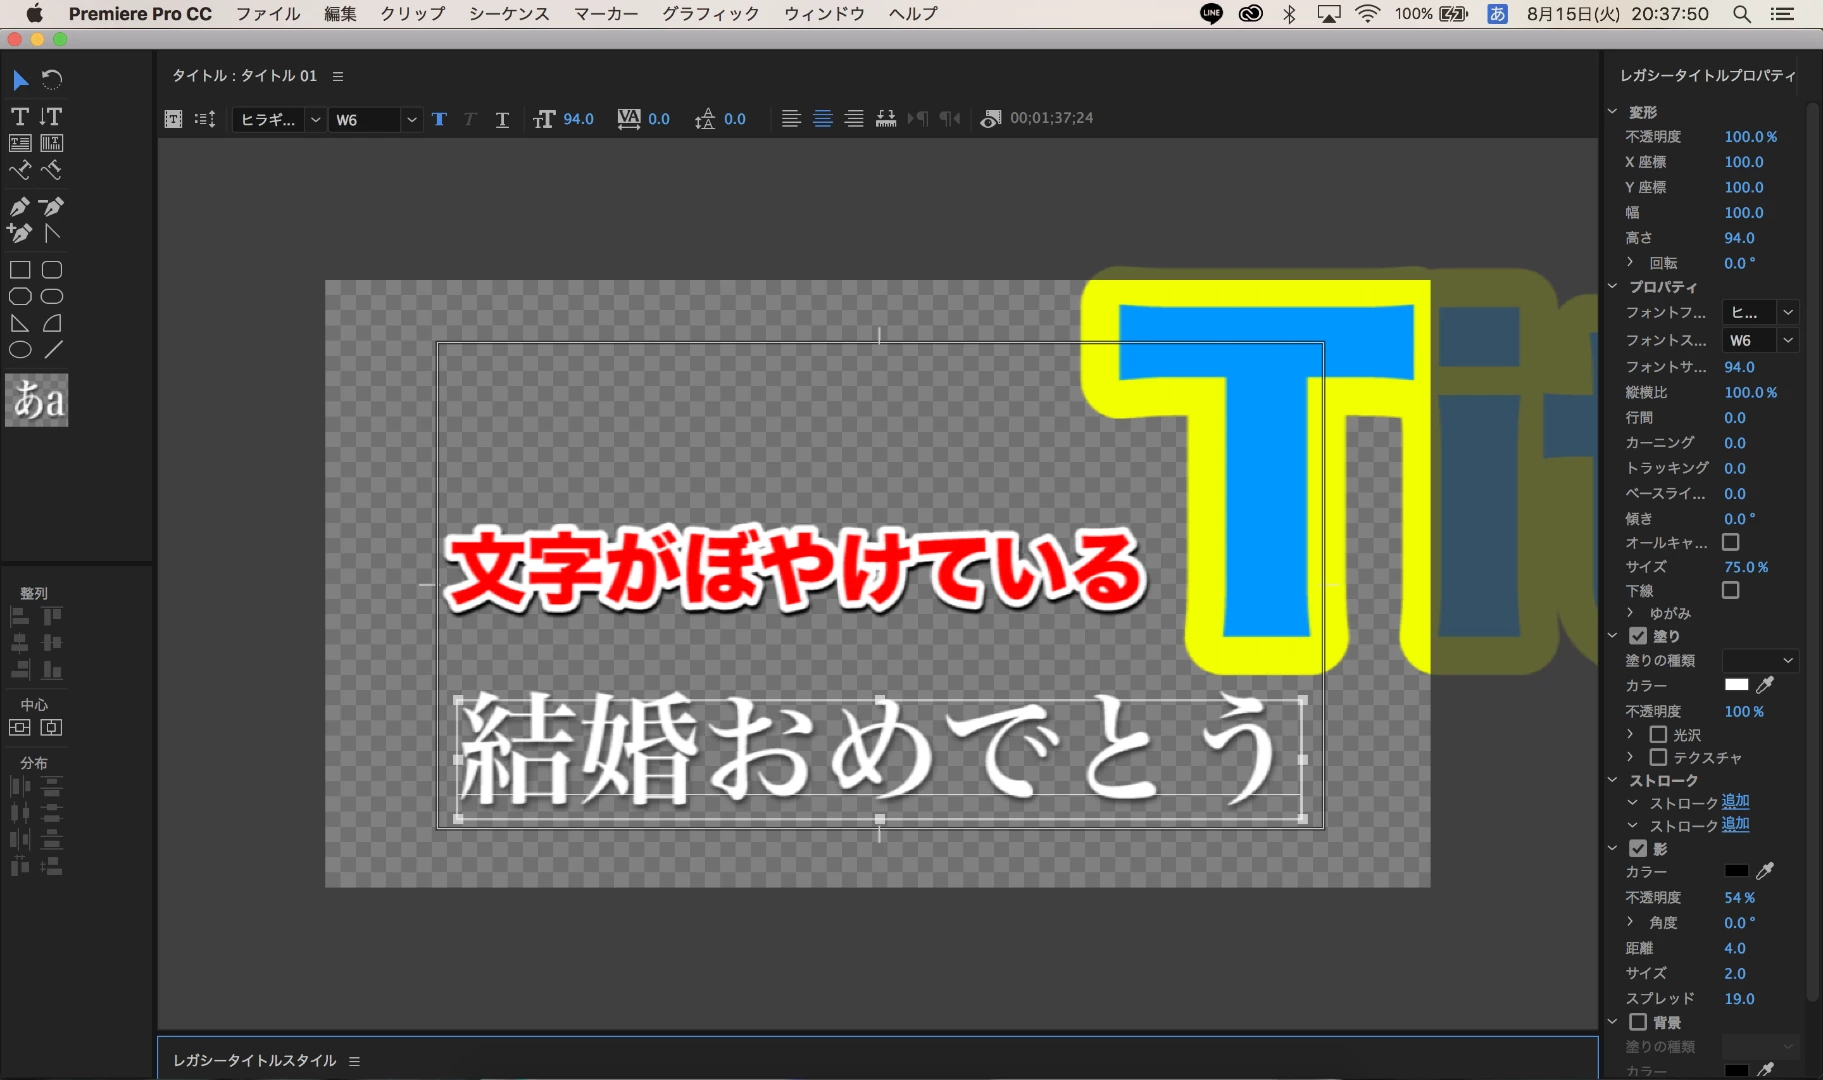Collapse the 変形 section
Screen dimensions: 1823x1080
click(x=1612, y=112)
